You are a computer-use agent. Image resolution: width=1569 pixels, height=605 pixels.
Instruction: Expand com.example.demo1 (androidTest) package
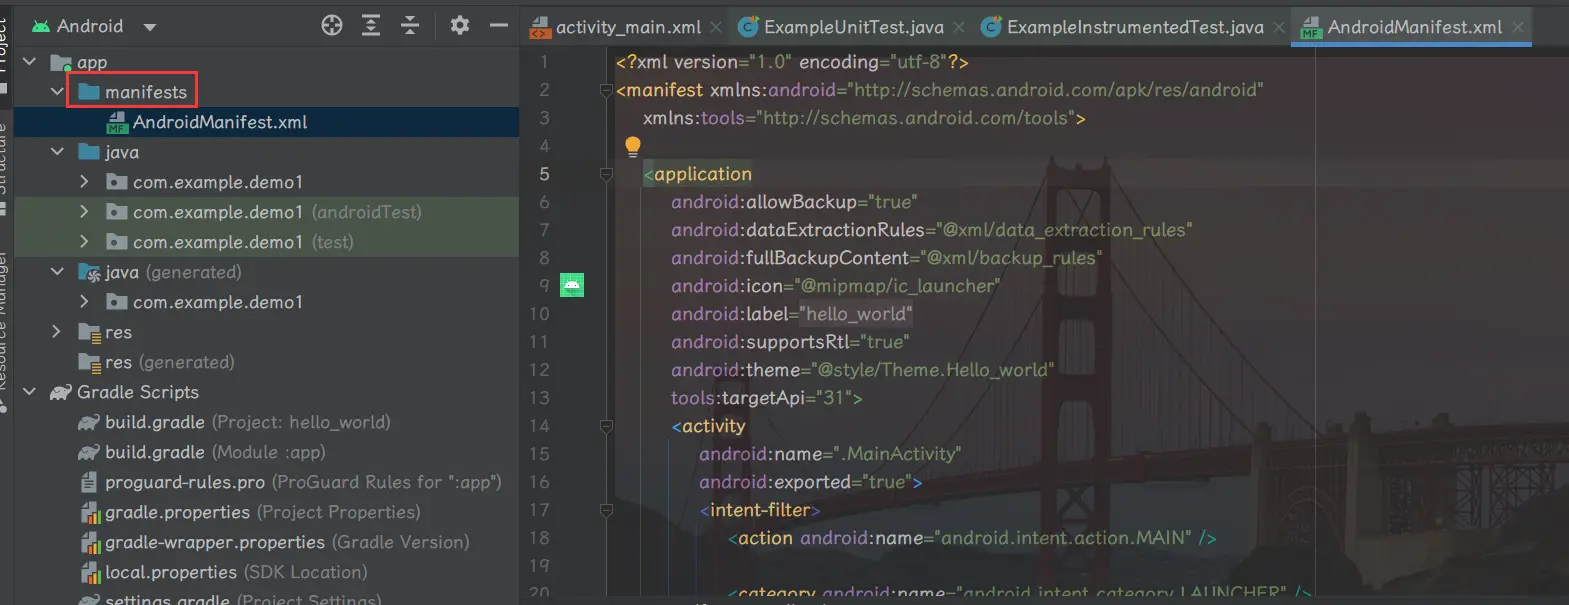click(85, 212)
